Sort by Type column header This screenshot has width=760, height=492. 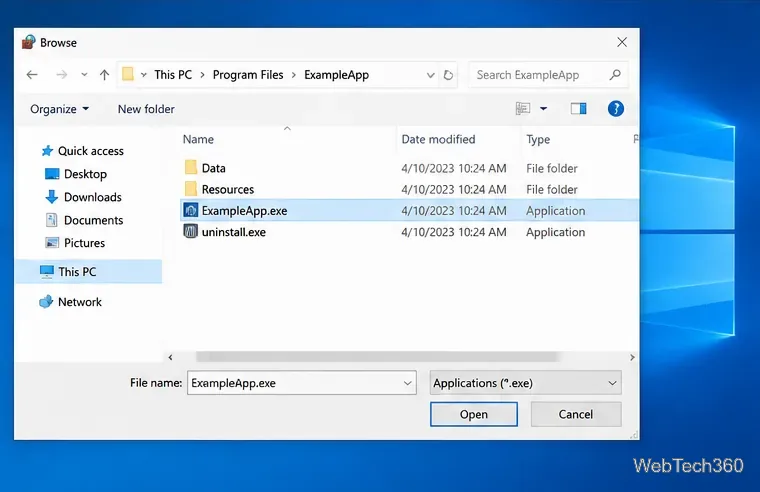pos(538,140)
